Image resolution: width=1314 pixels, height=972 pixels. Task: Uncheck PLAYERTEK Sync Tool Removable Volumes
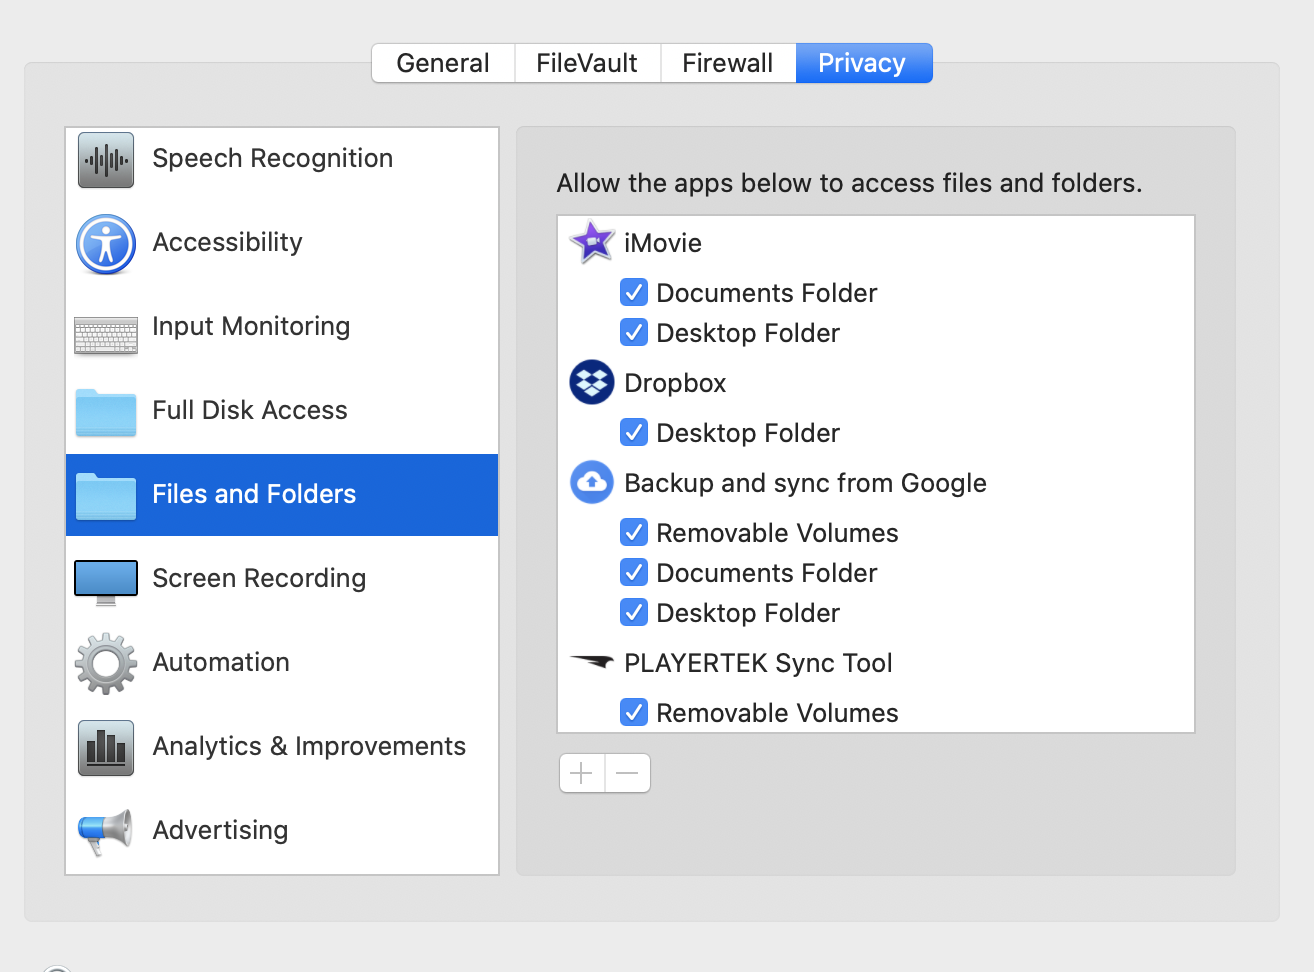click(634, 712)
